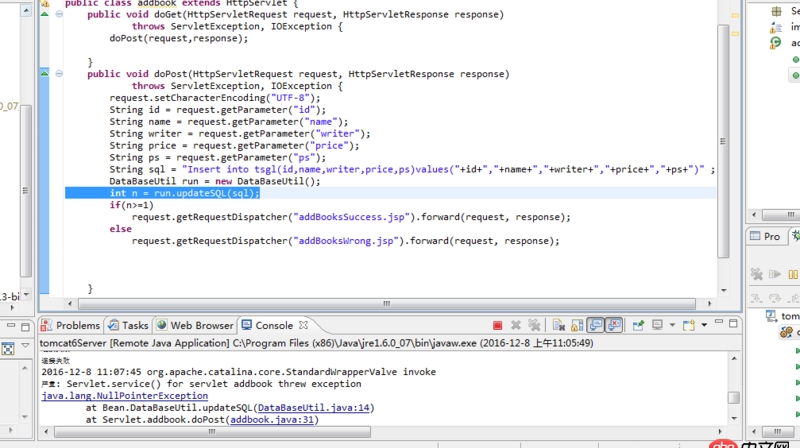The width and height of the screenshot is (800, 448).
Task: Click the addBooksWrong.jsp string in code
Action: (x=346, y=241)
